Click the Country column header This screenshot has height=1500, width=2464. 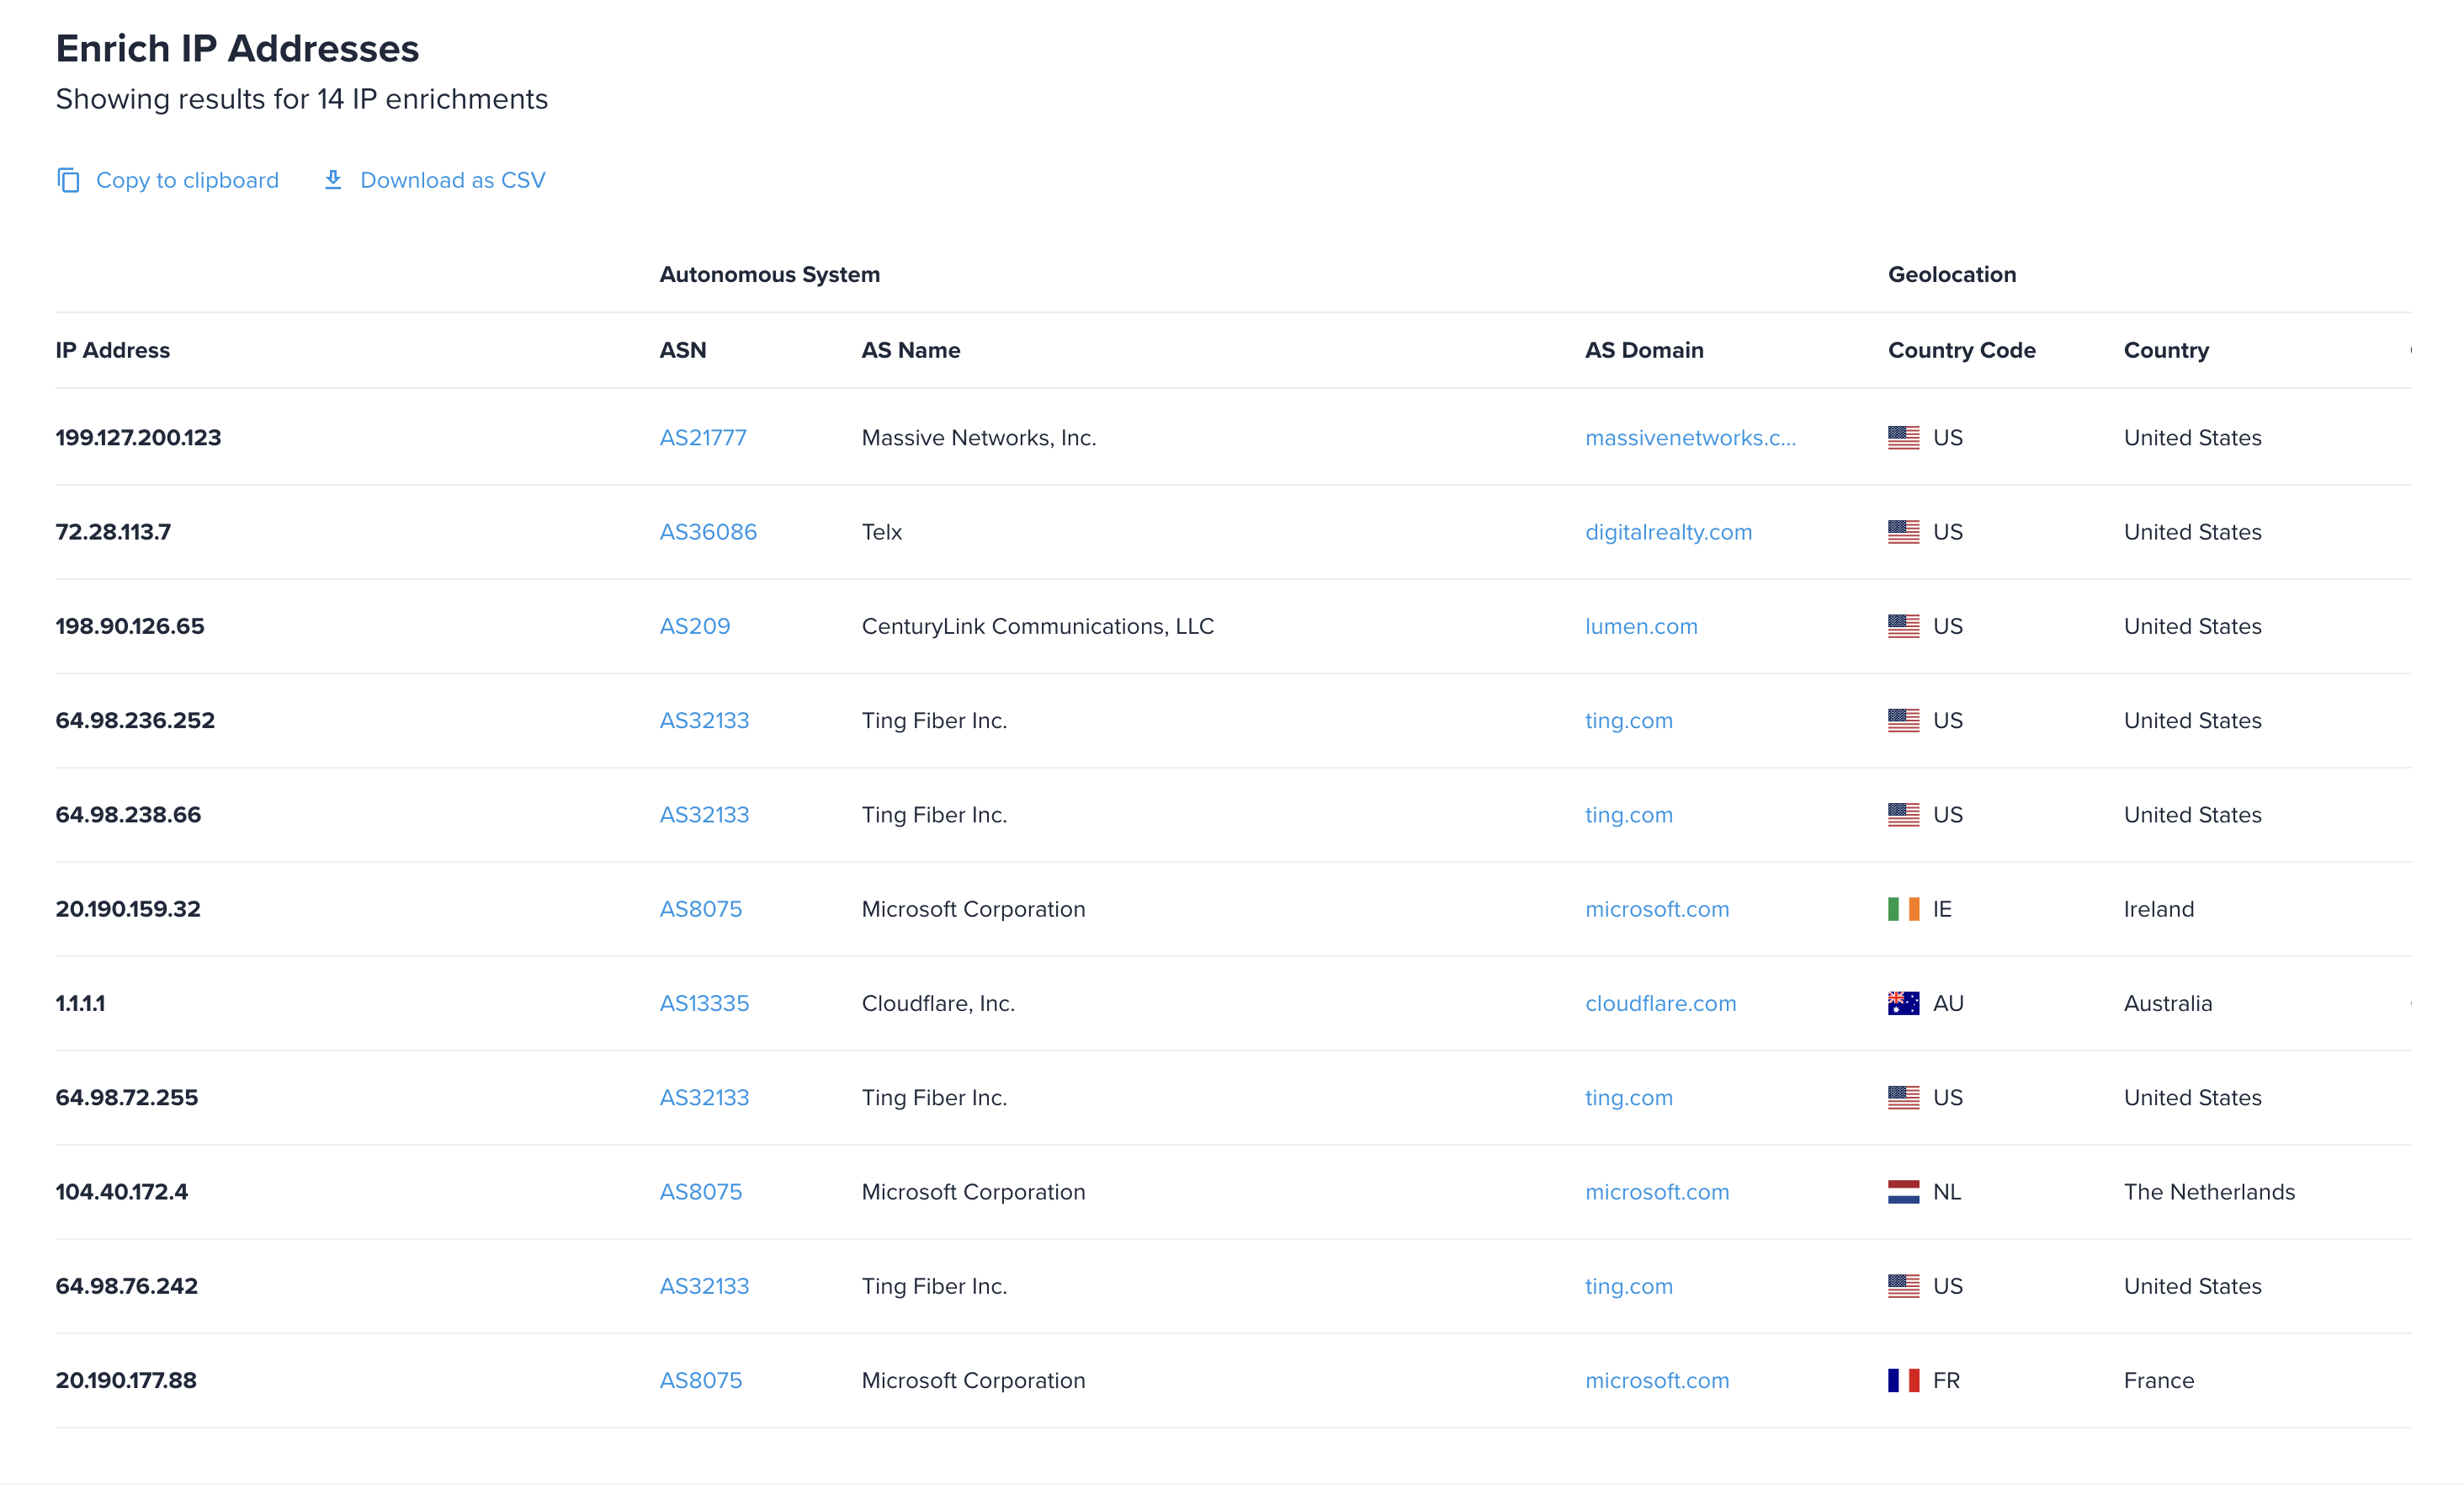[x=2166, y=350]
